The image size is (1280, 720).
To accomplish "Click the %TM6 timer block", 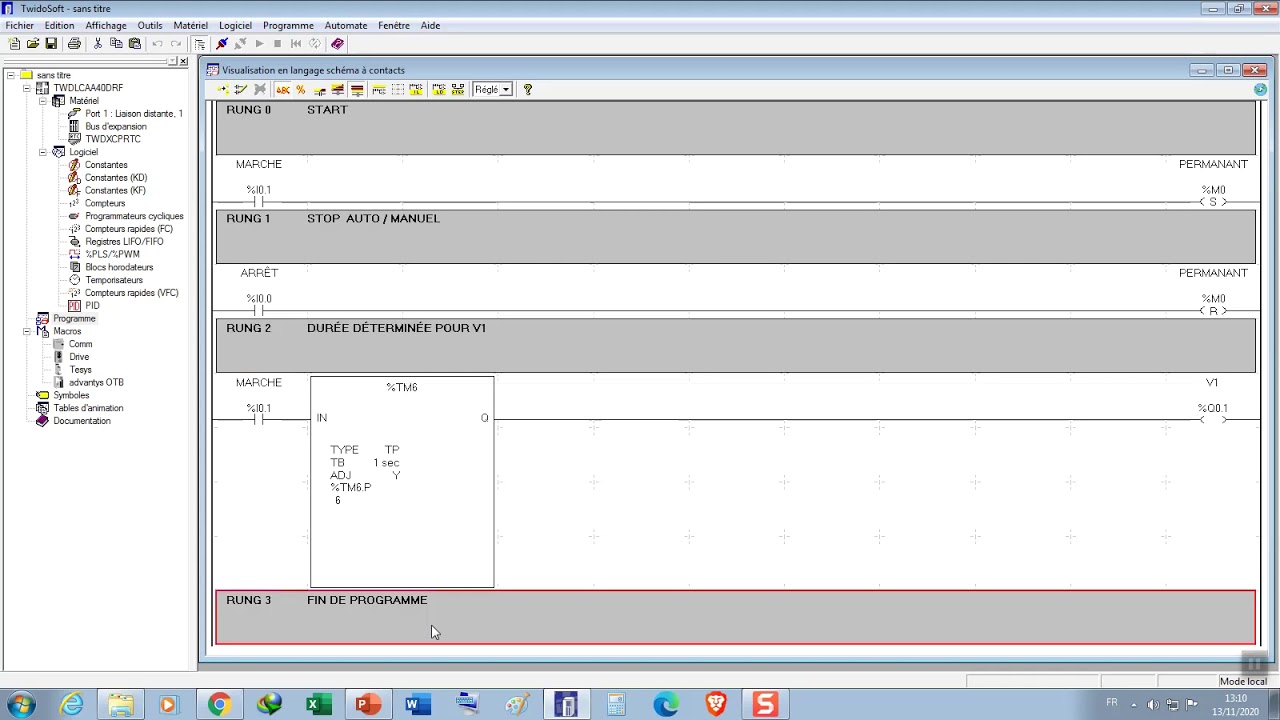I will pyautogui.click(x=402, y=482).
